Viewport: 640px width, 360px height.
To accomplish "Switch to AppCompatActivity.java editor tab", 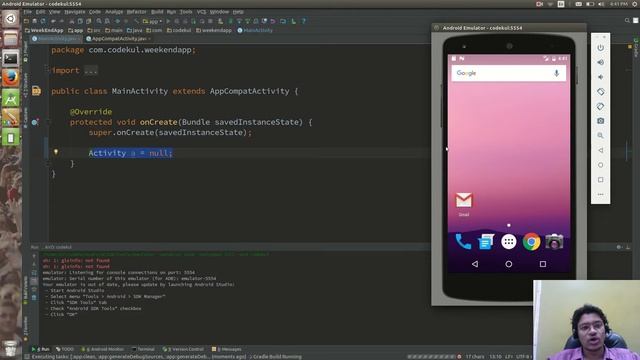I will 119,39.
